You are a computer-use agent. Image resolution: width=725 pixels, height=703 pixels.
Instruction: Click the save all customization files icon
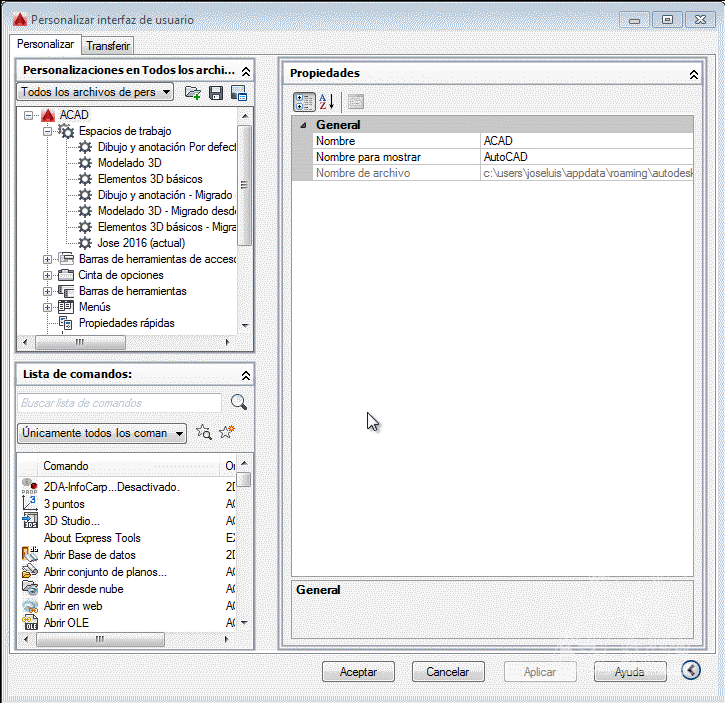point(216,93)
